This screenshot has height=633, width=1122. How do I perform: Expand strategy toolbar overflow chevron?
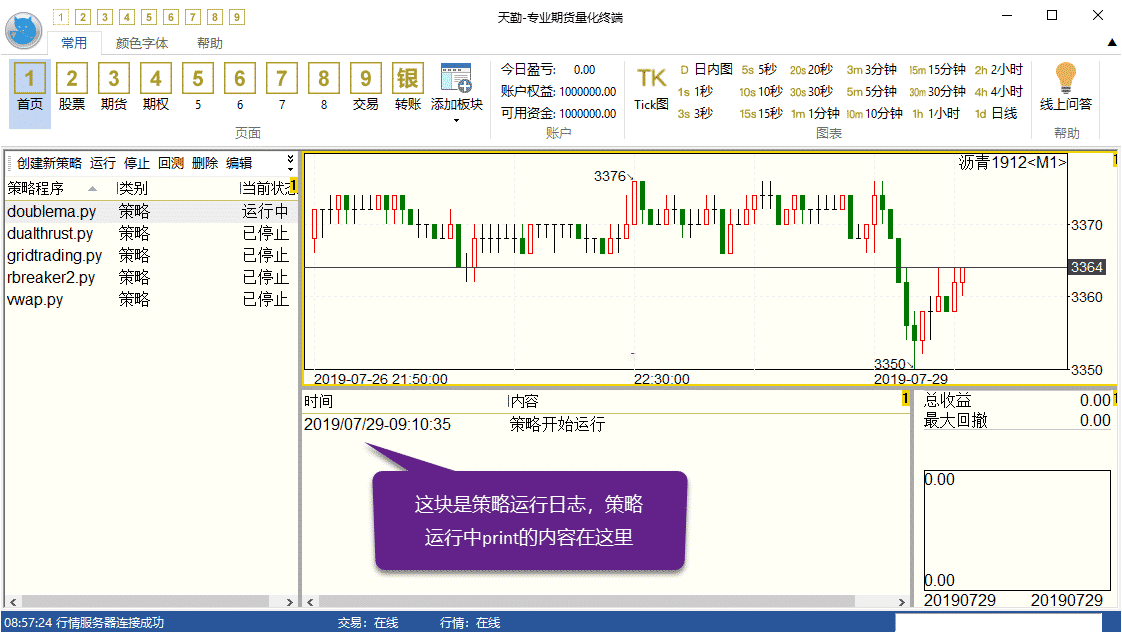(x=291, y=160)
